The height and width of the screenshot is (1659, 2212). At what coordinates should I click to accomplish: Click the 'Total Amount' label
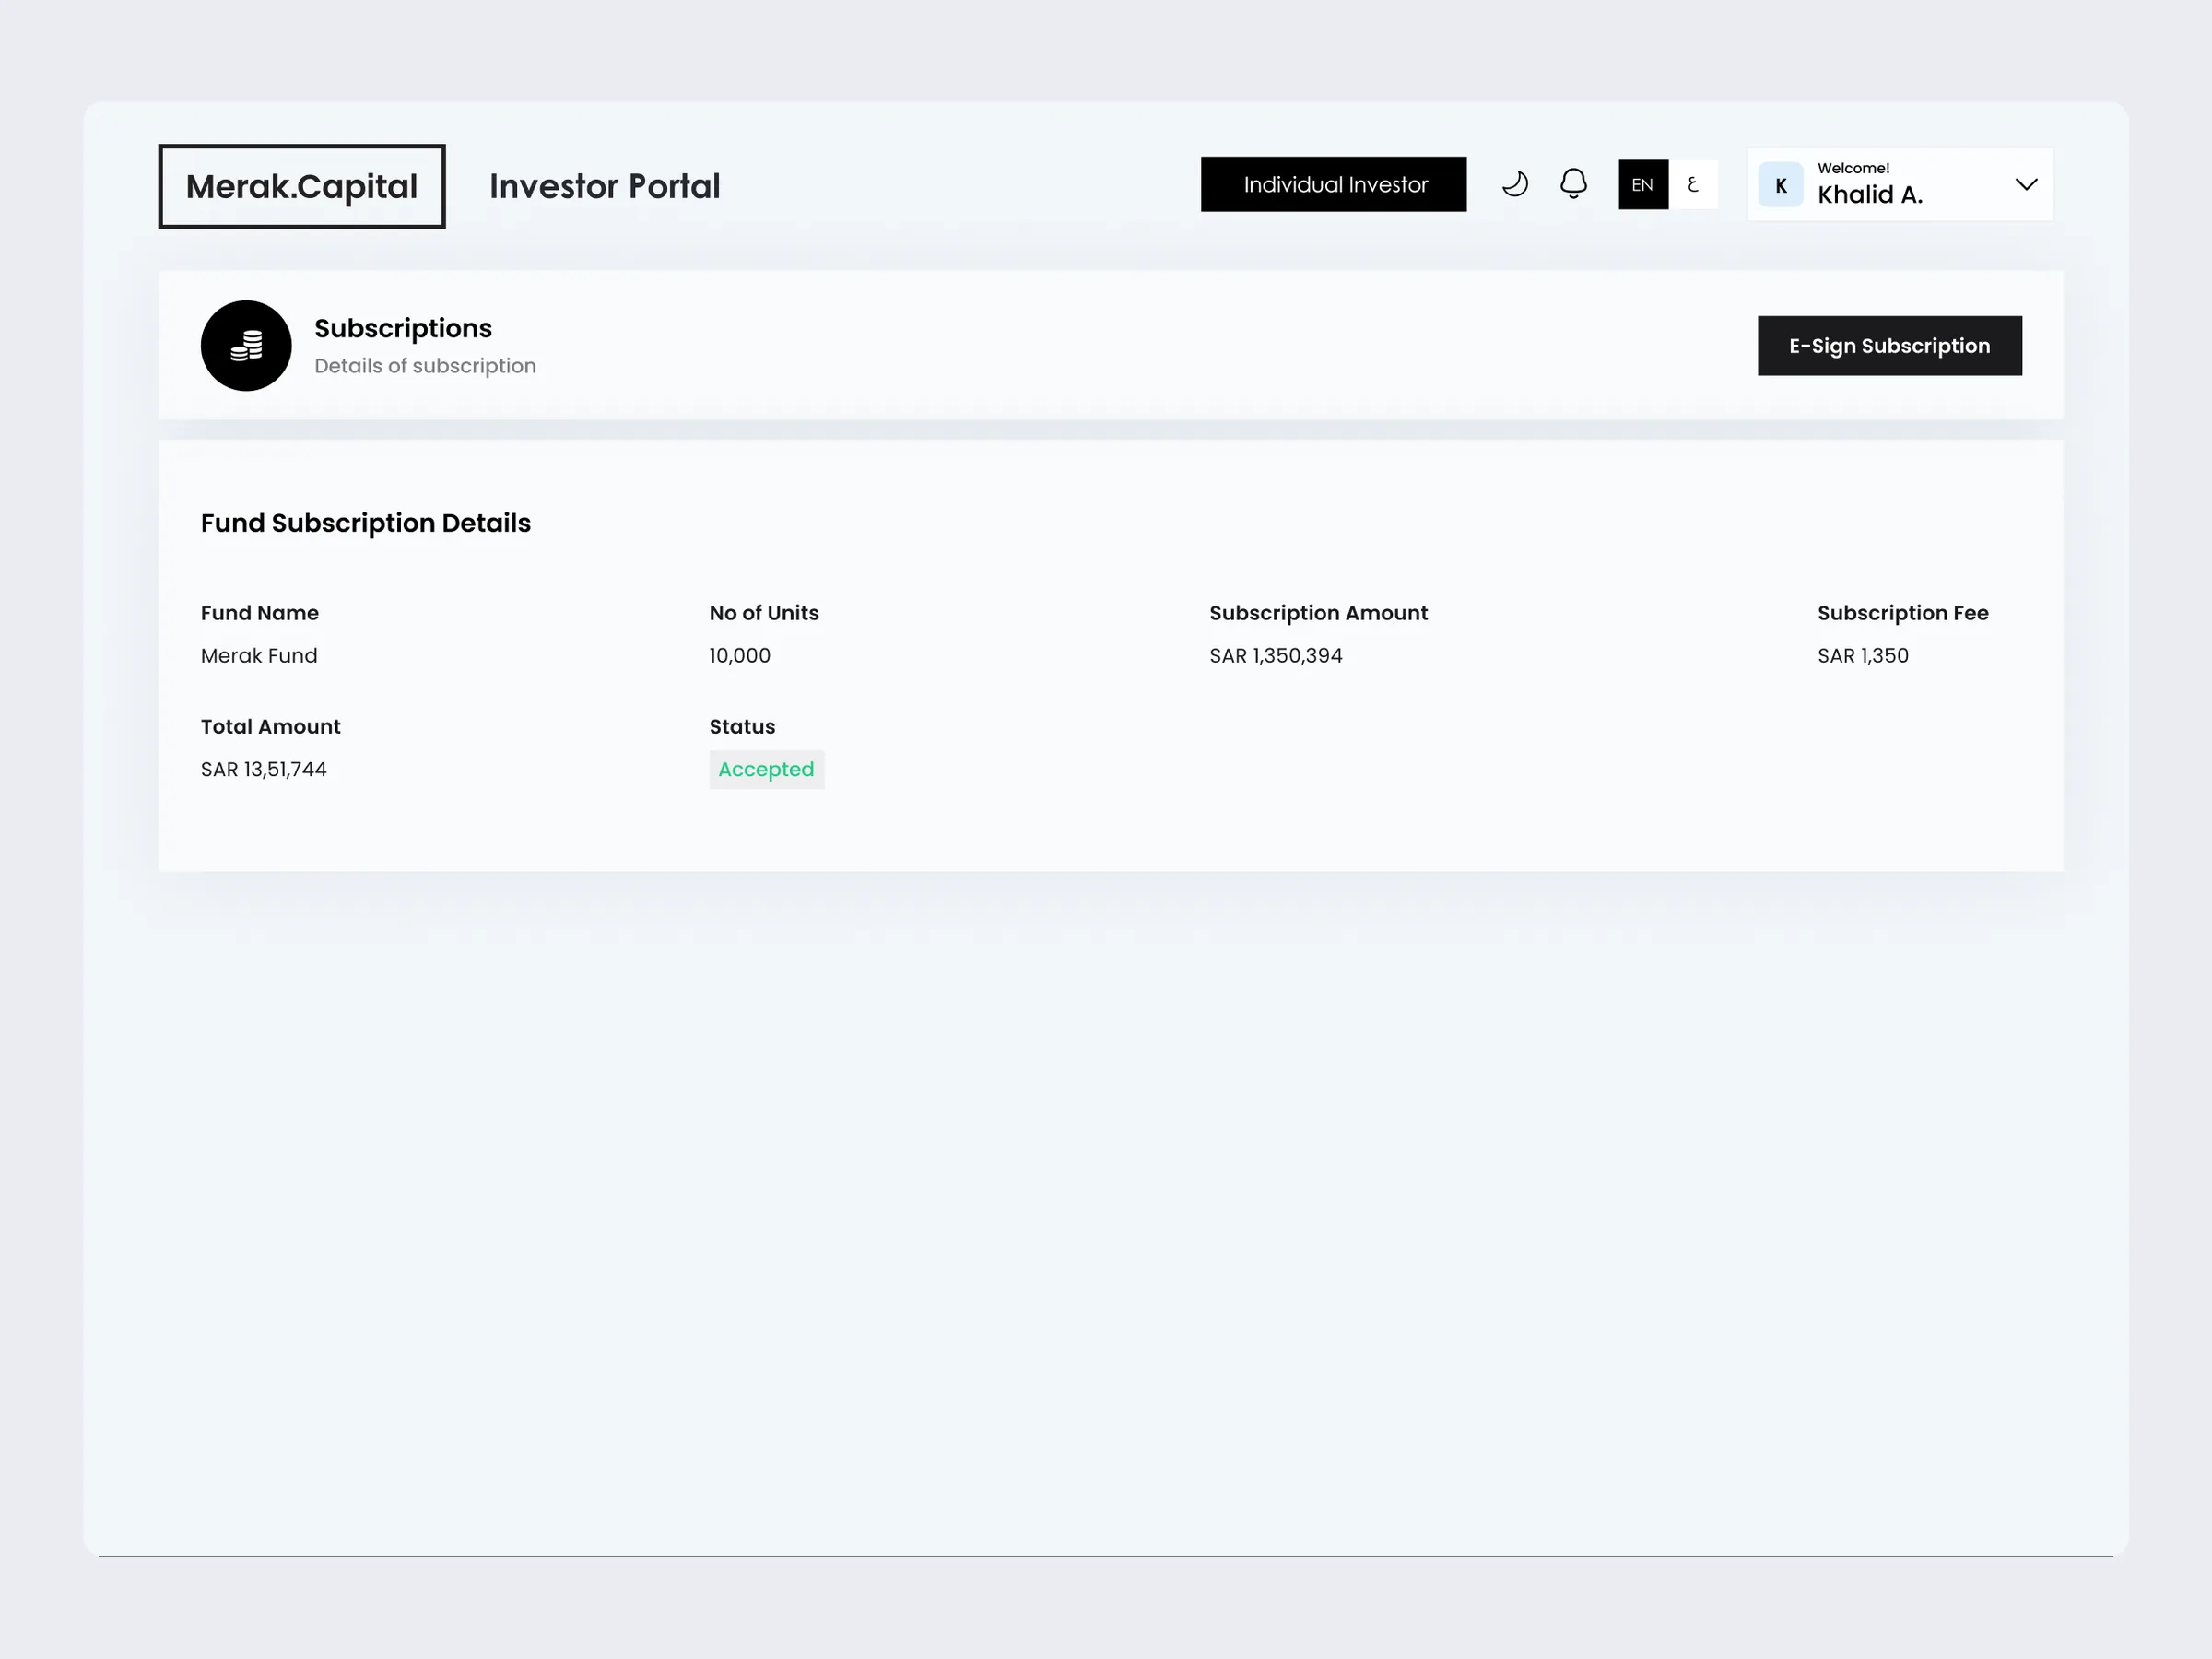(x=271, y=727)
